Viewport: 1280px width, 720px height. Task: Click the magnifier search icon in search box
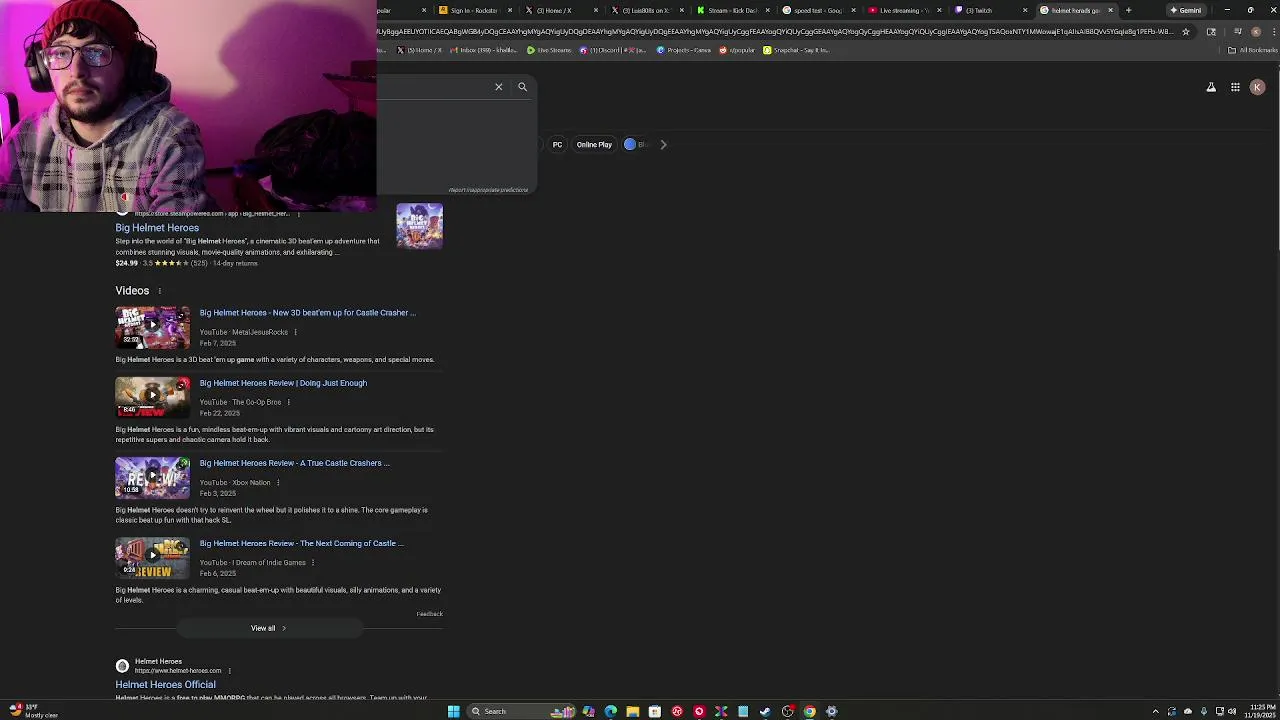(x=522, y=87)
